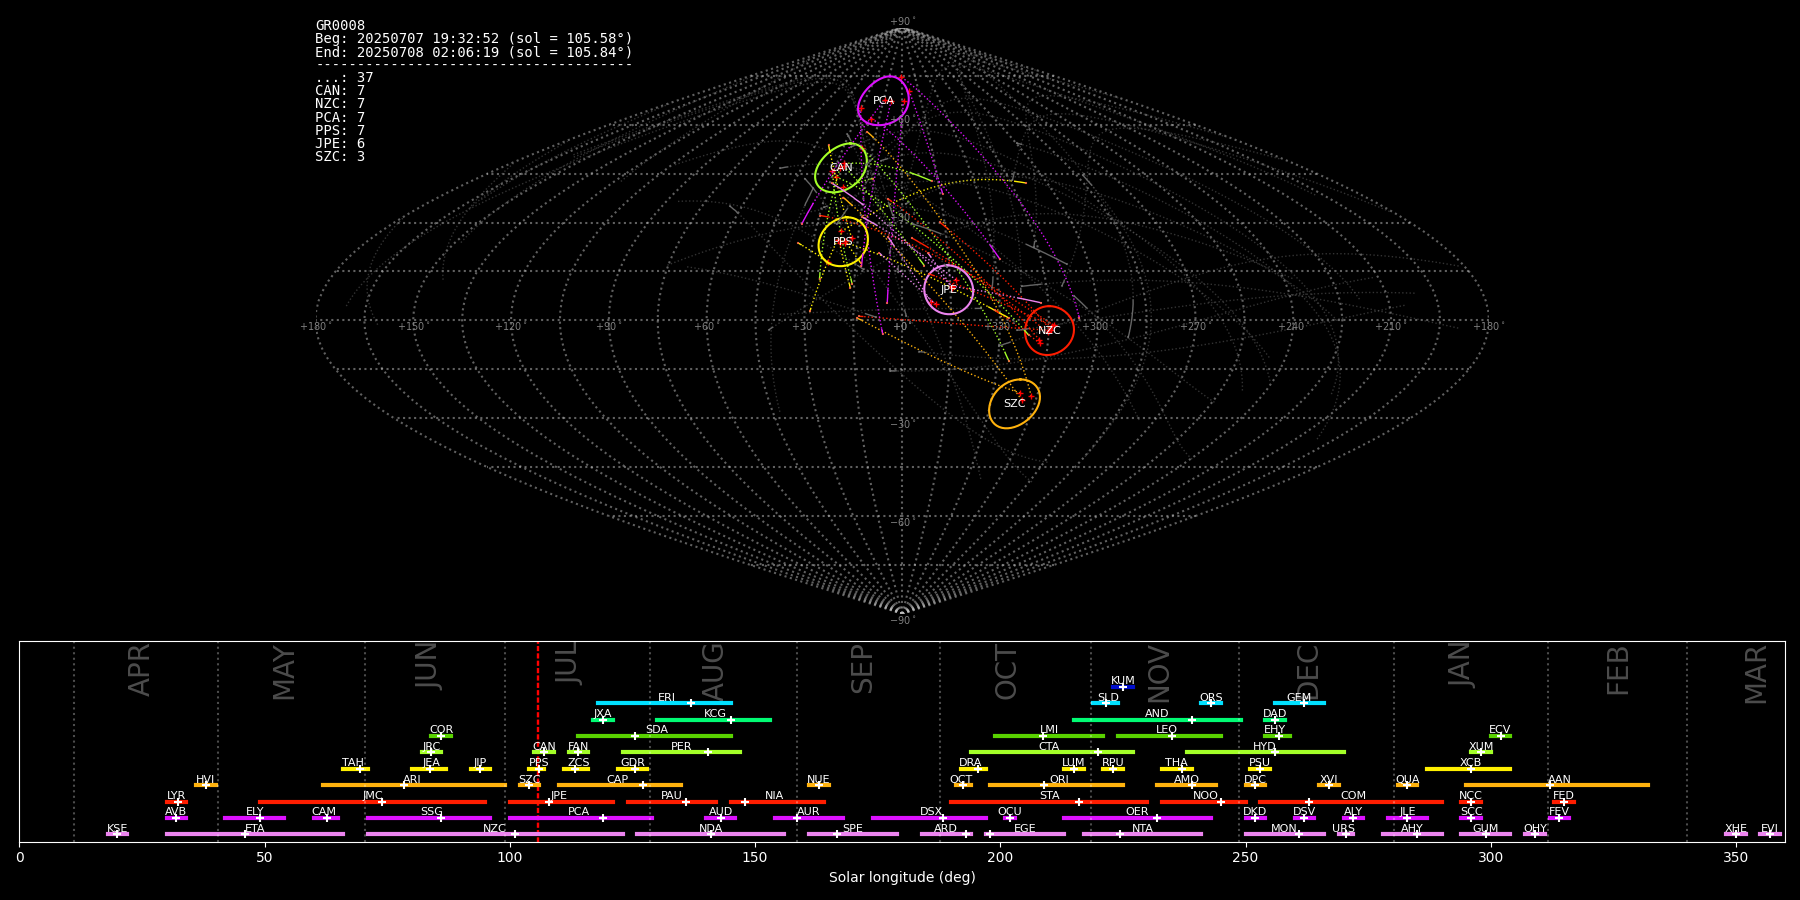Click the EVI label in the timeline

point(1769,828)
